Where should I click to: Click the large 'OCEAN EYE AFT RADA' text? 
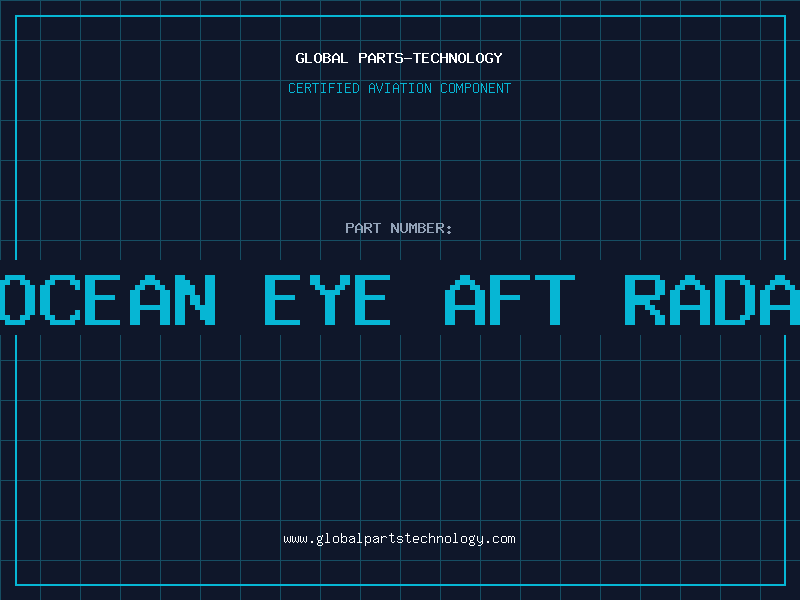click(x=400, y=299)
